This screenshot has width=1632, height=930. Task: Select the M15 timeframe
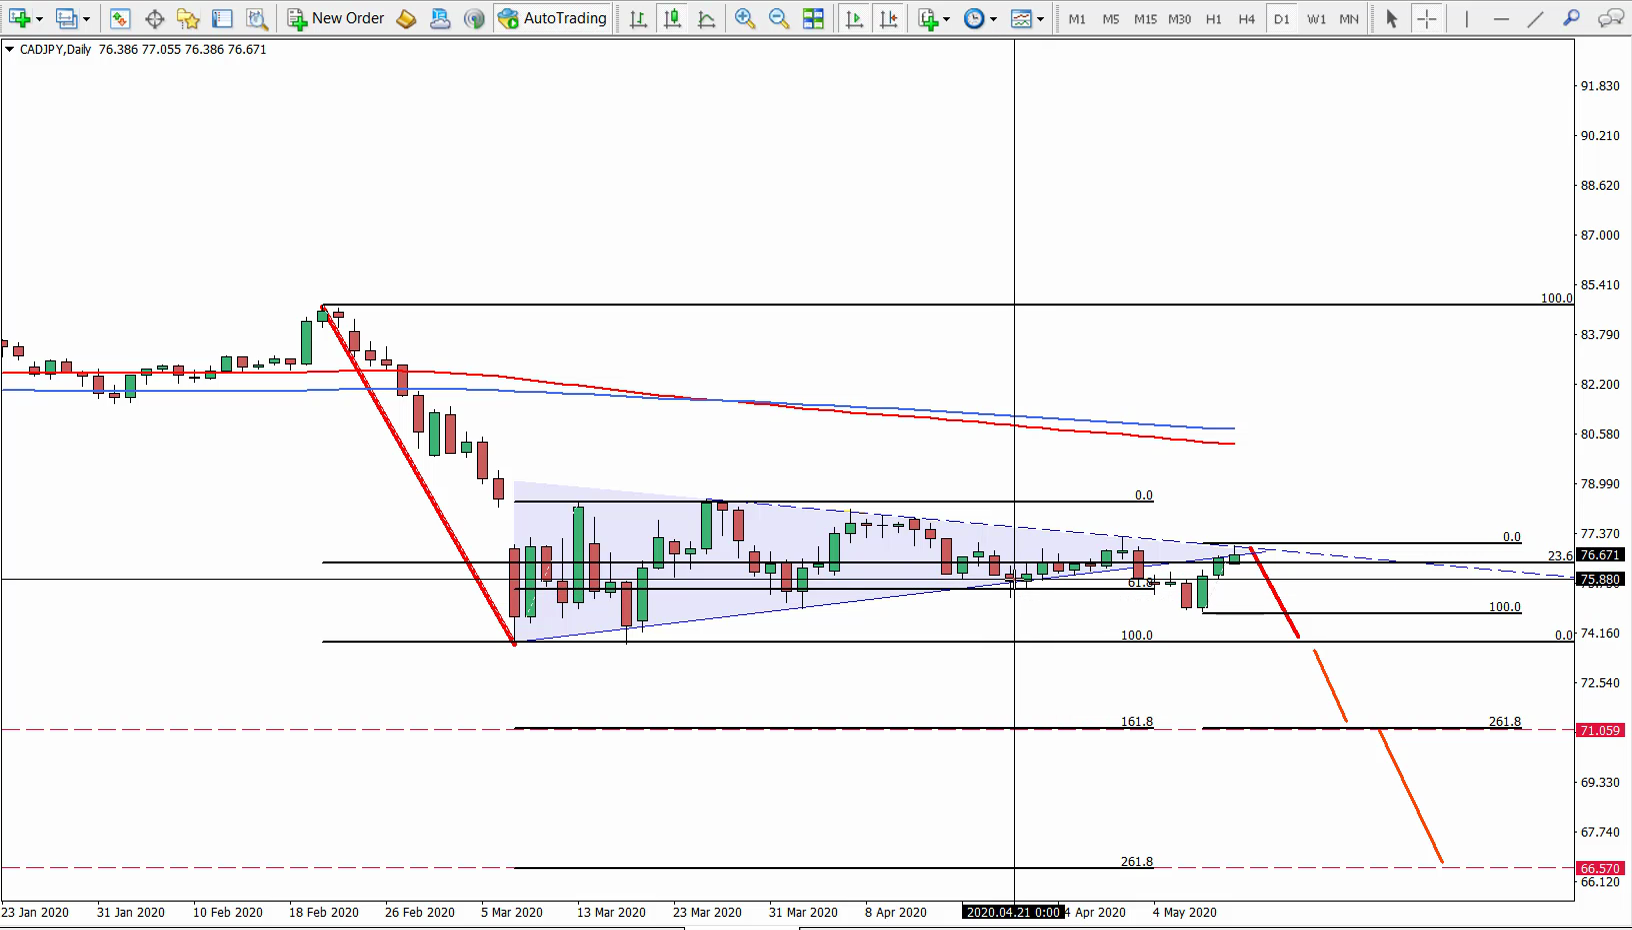(1145, 19)
